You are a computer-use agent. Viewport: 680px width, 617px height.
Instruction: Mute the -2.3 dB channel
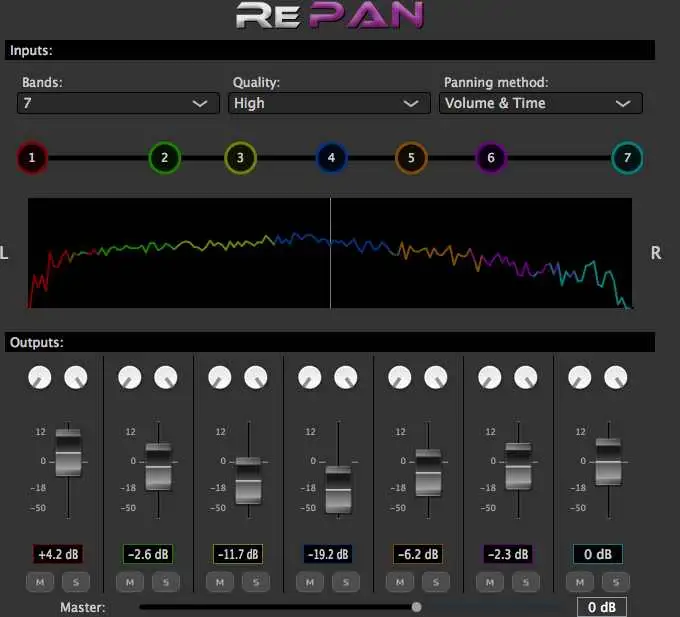tap(490, 582)
